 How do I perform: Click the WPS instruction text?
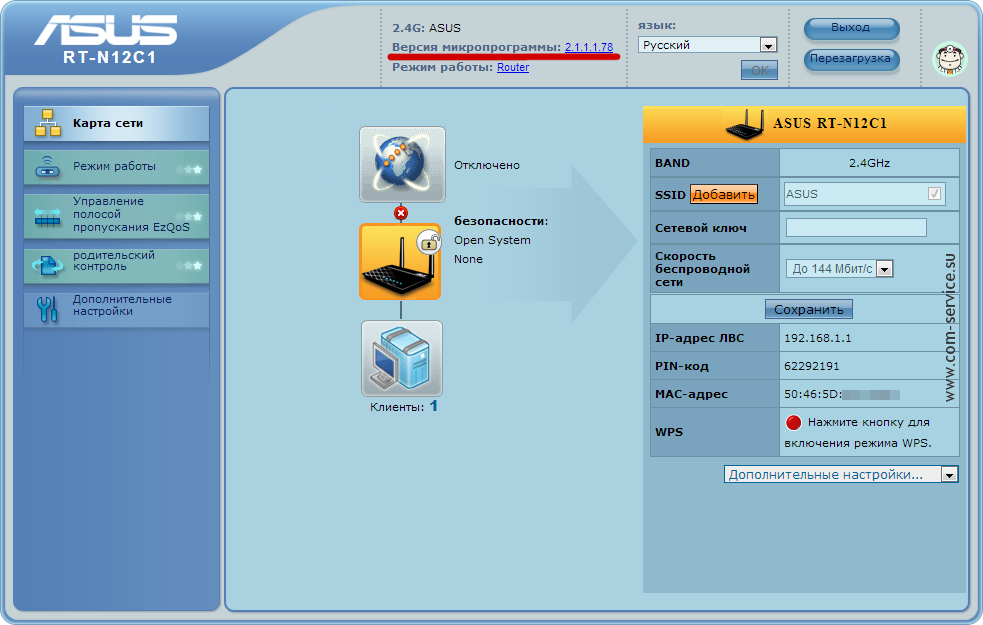click(858, 433)
